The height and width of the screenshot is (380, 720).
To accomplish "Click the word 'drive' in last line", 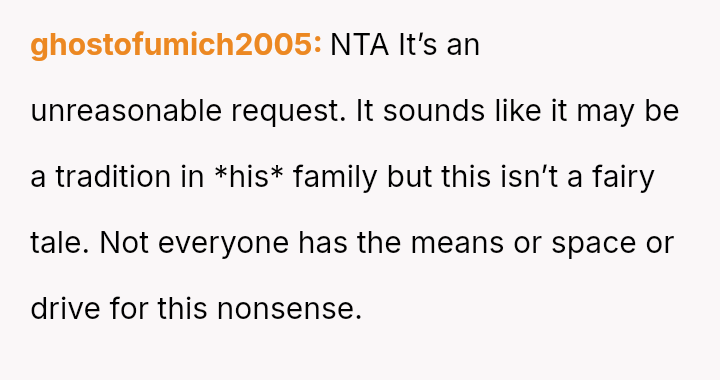I will (65, 308).
